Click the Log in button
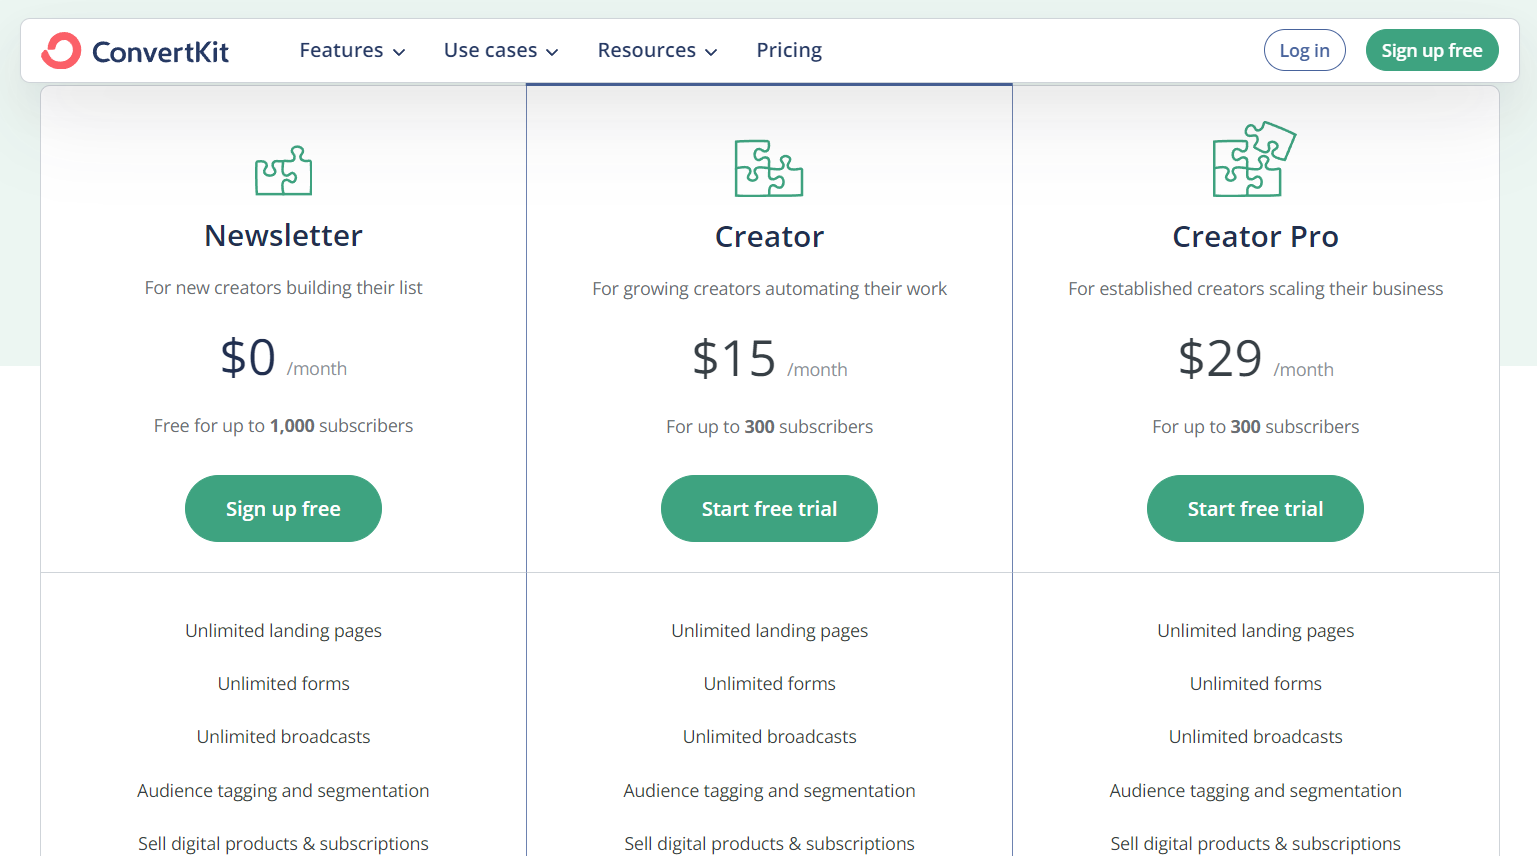This screenshot has width=1537, height=856. pos(1304,50)
